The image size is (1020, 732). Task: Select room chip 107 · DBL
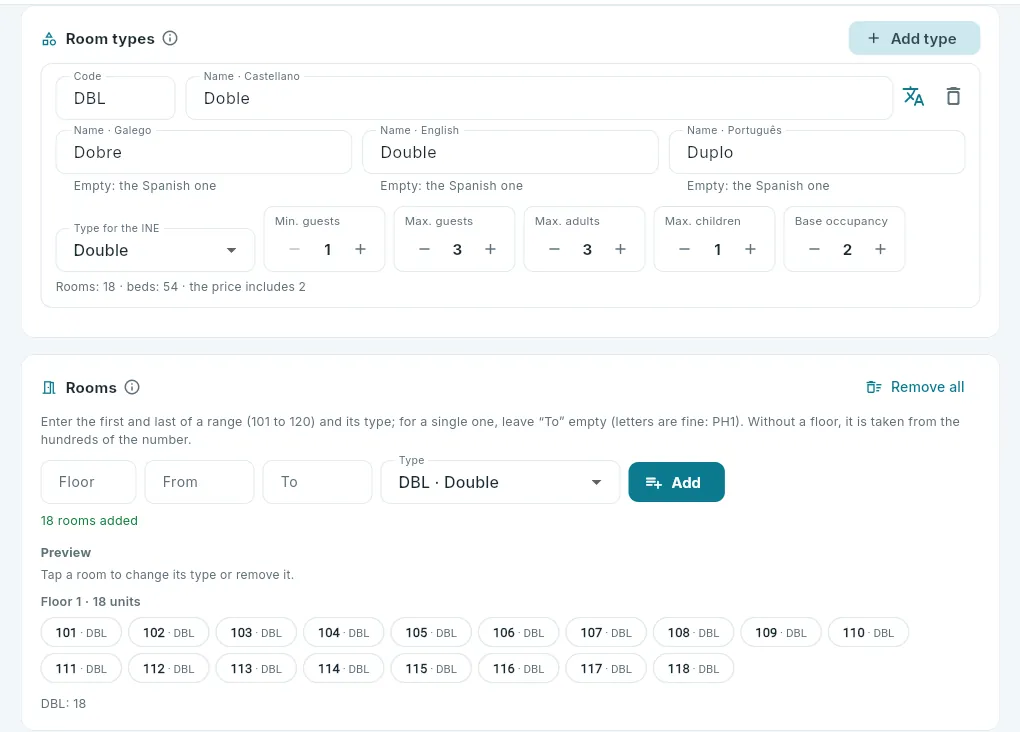(x=606, y=632)
